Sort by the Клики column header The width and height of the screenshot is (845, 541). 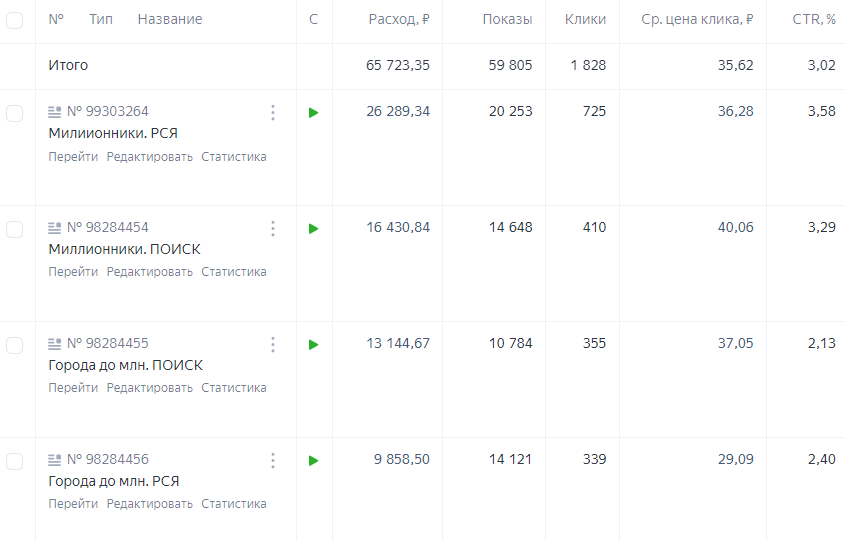585,20
